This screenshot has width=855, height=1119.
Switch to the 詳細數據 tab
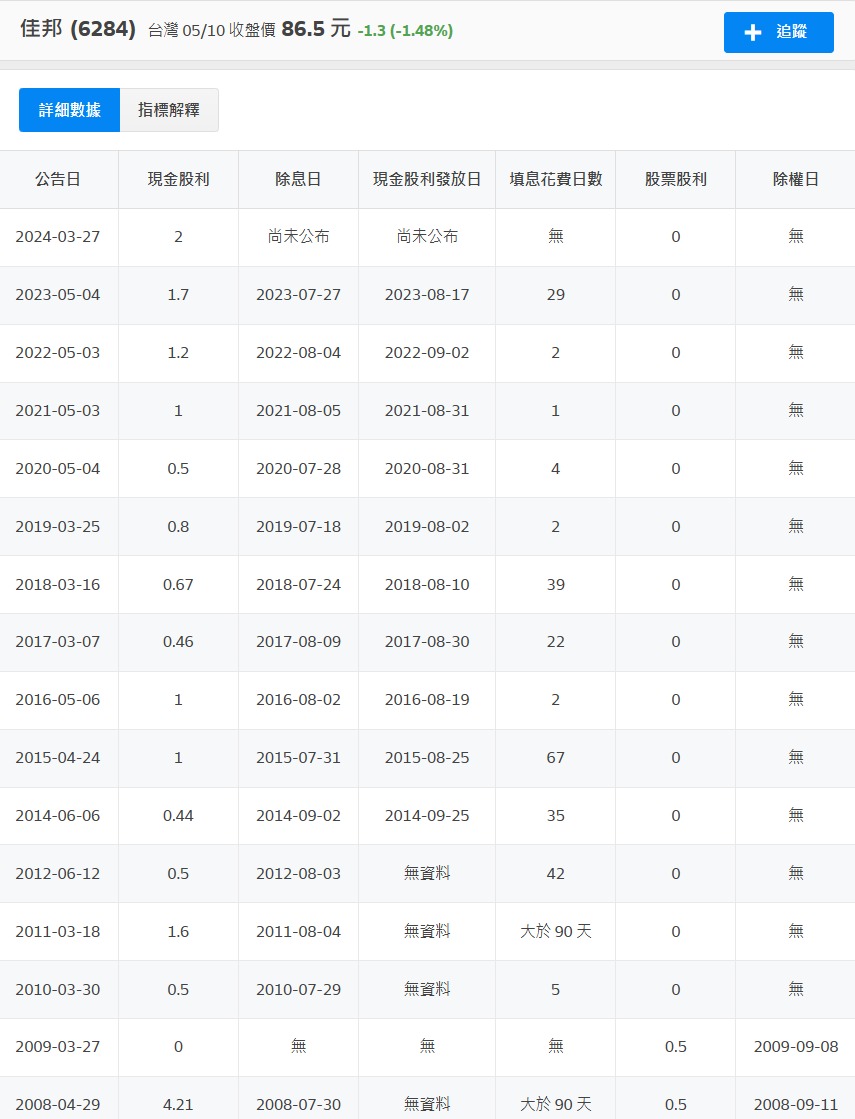point(68,110)
